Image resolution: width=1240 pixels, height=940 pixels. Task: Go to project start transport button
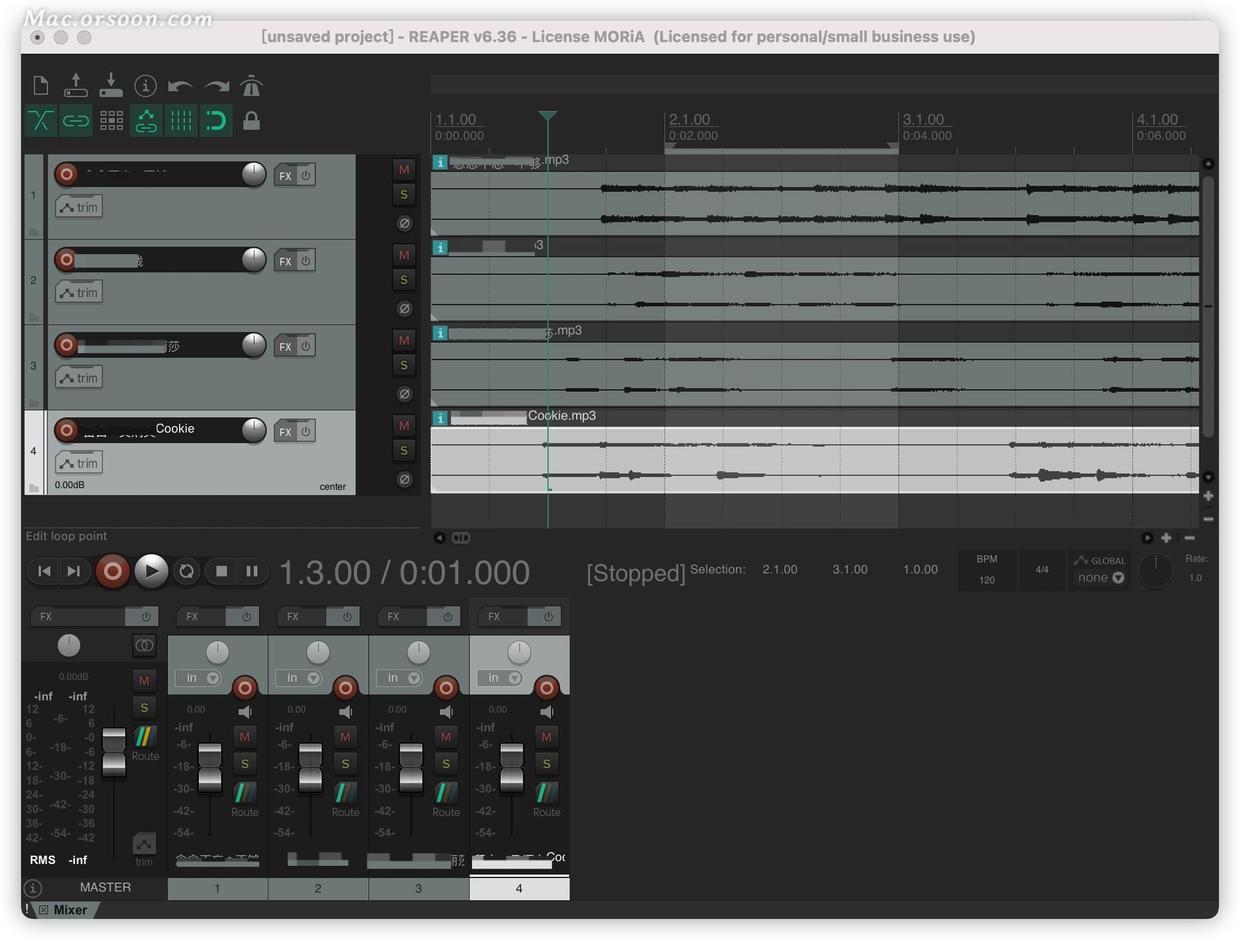[44, 571]
